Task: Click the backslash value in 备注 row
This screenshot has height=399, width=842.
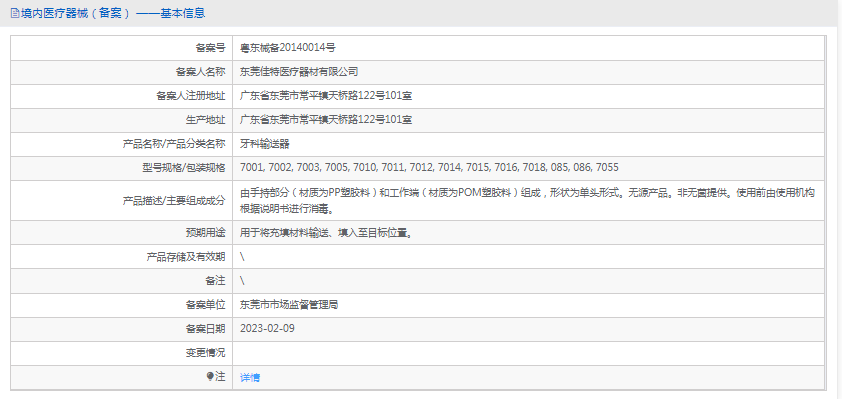Action: point(242,281)
